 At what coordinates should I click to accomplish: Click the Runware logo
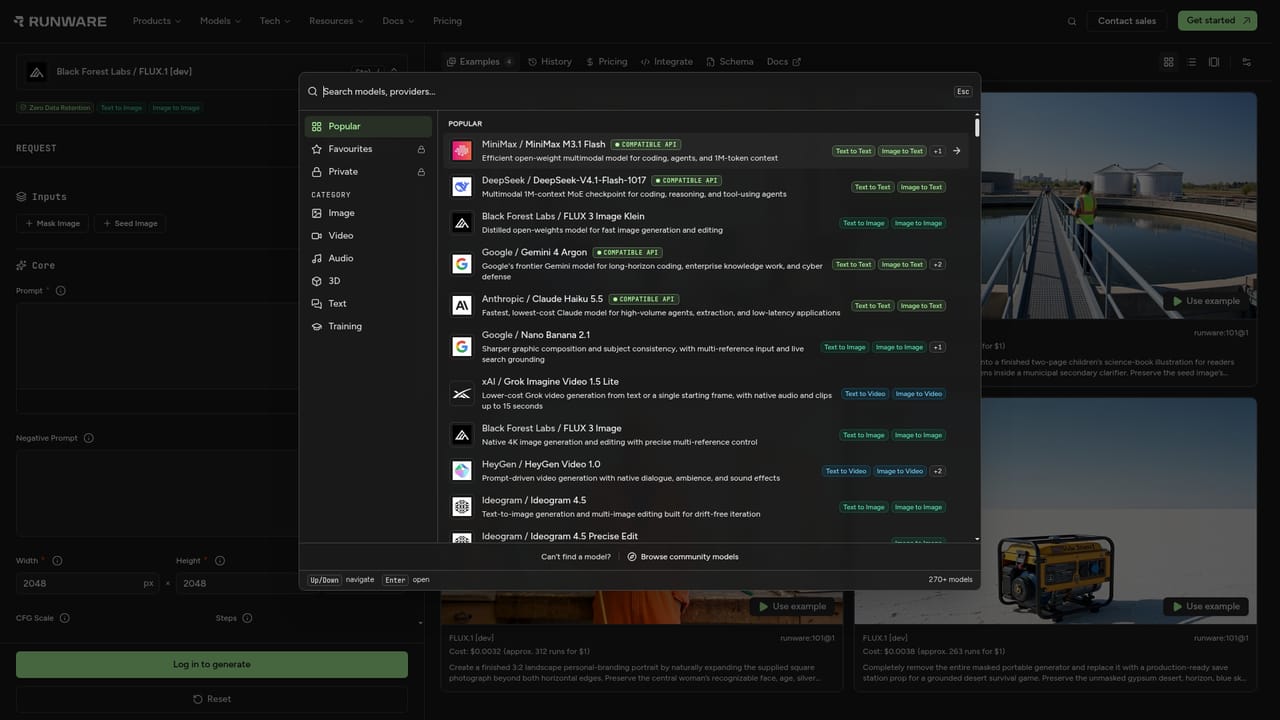pos(62,21)
